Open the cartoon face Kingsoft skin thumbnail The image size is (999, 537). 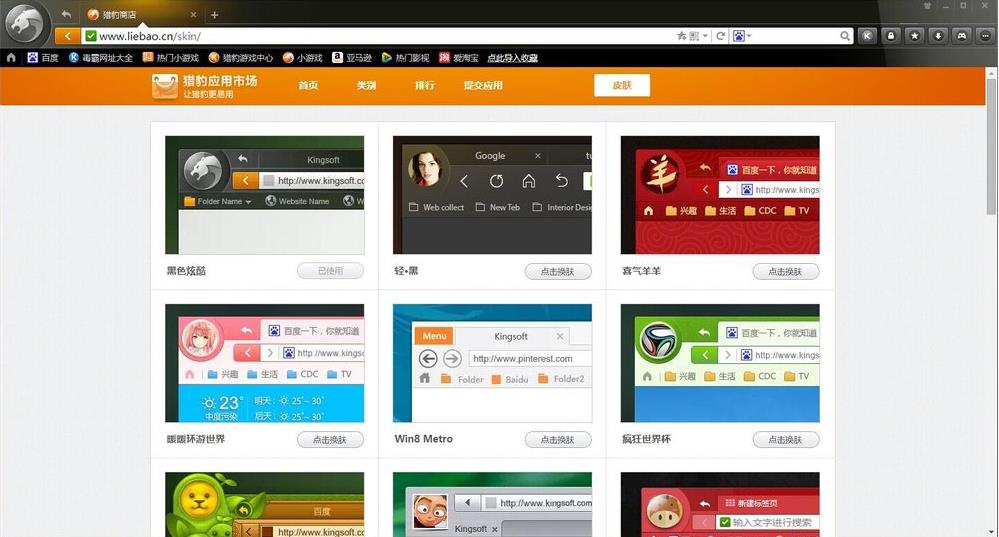pyautogui.click(x=492, y=505)
